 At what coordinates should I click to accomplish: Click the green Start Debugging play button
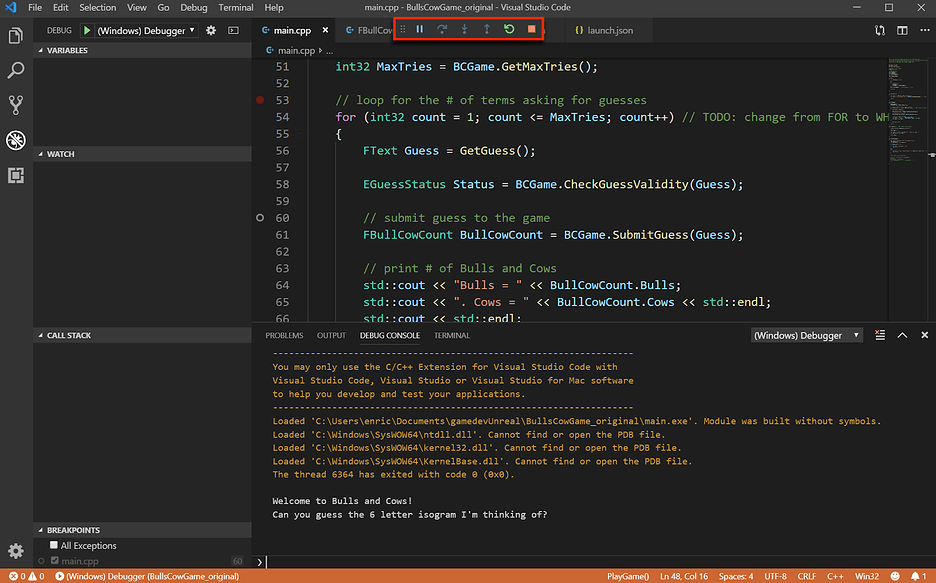pyautogui.click(x=86, y=31)
